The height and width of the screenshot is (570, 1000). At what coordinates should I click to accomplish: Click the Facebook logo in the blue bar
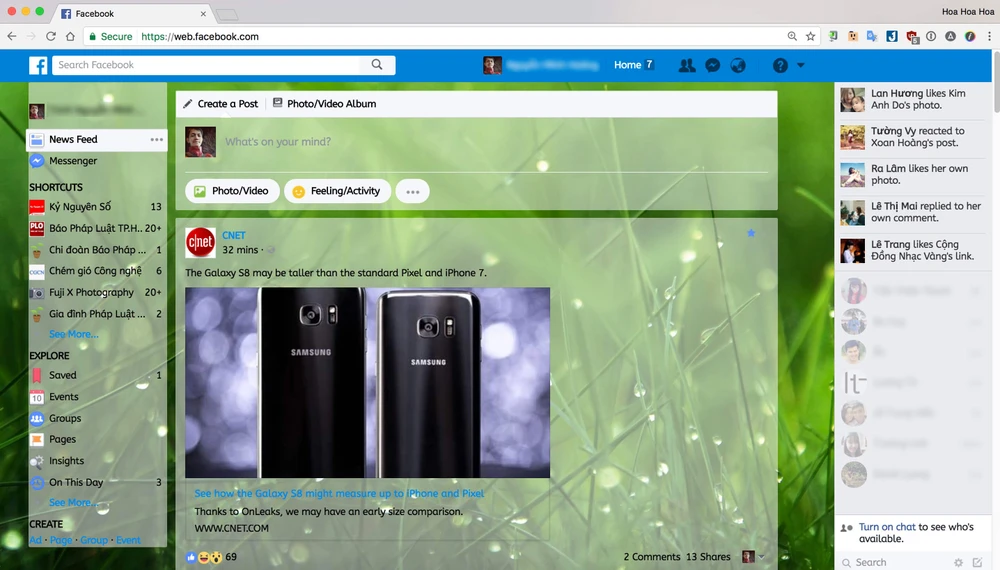(x=38, y=66)
